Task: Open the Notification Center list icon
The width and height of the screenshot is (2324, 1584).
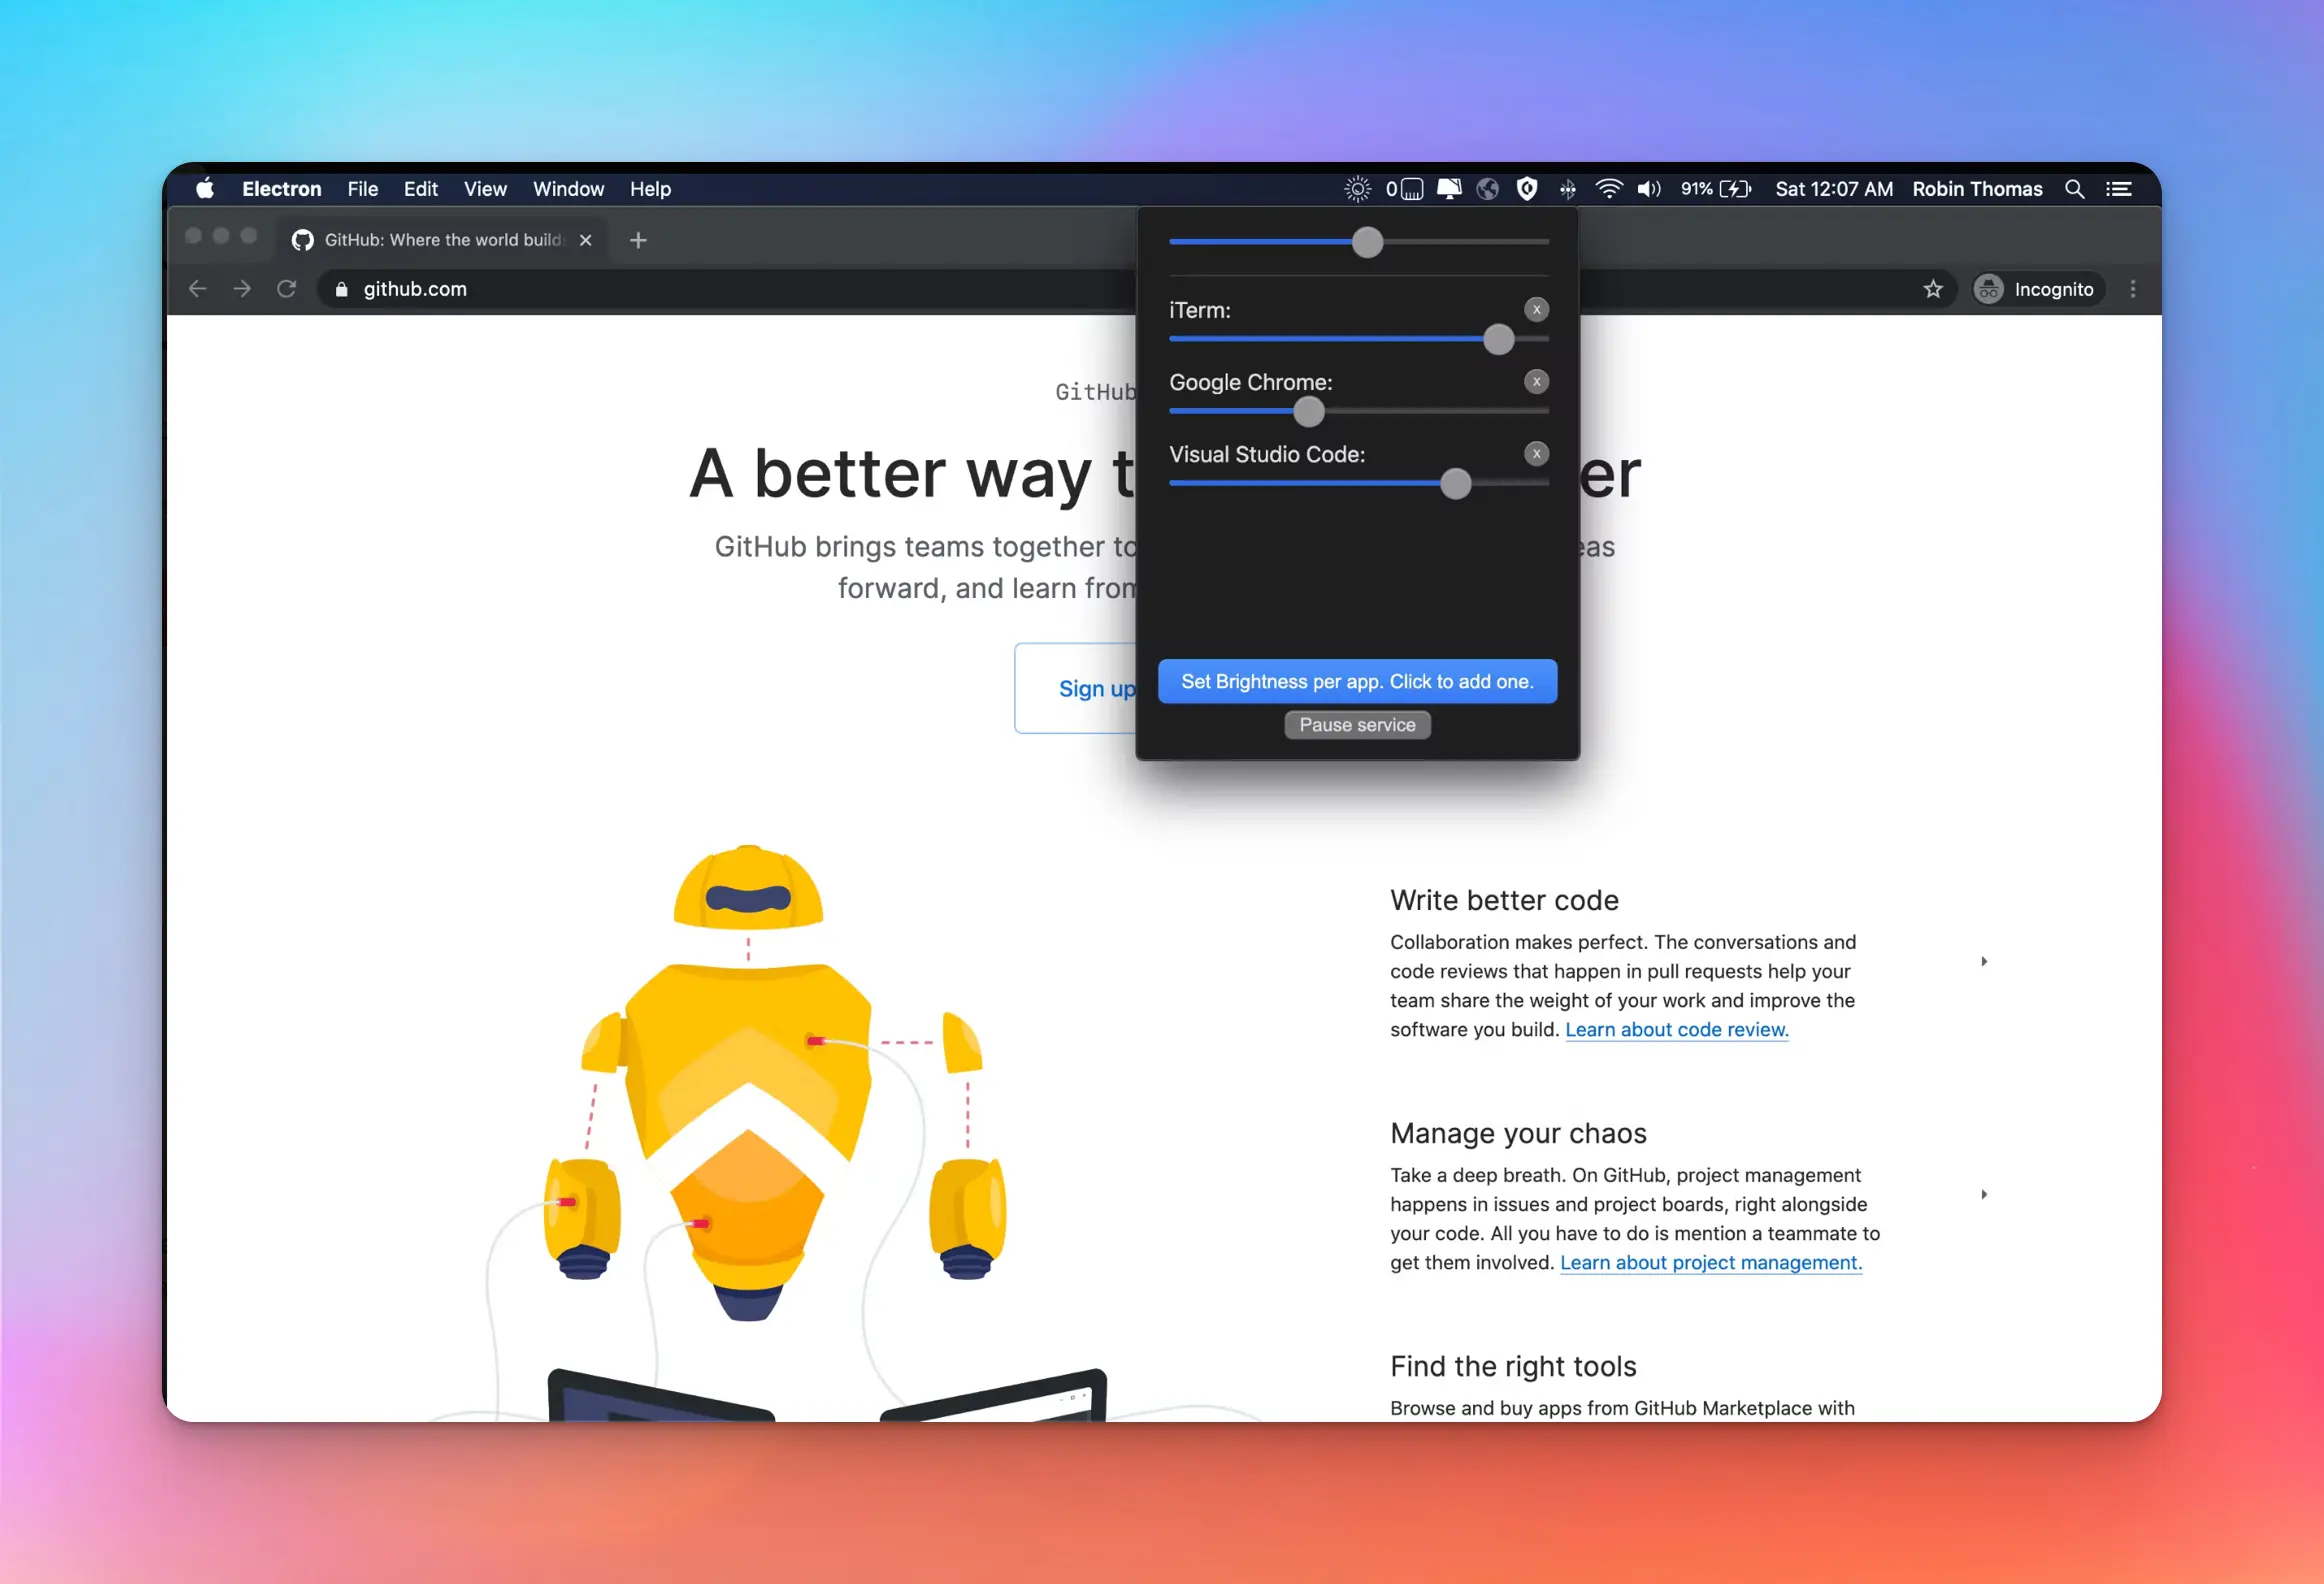Action: tap(2118, 189)
